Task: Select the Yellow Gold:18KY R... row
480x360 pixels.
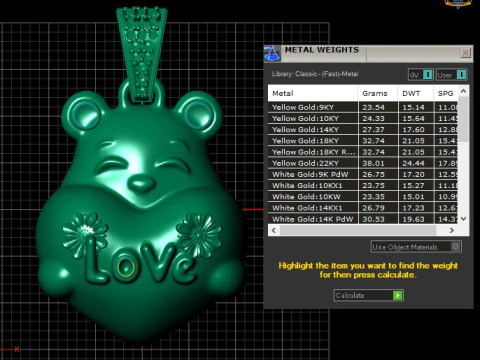Action: [x=363, y=152]
